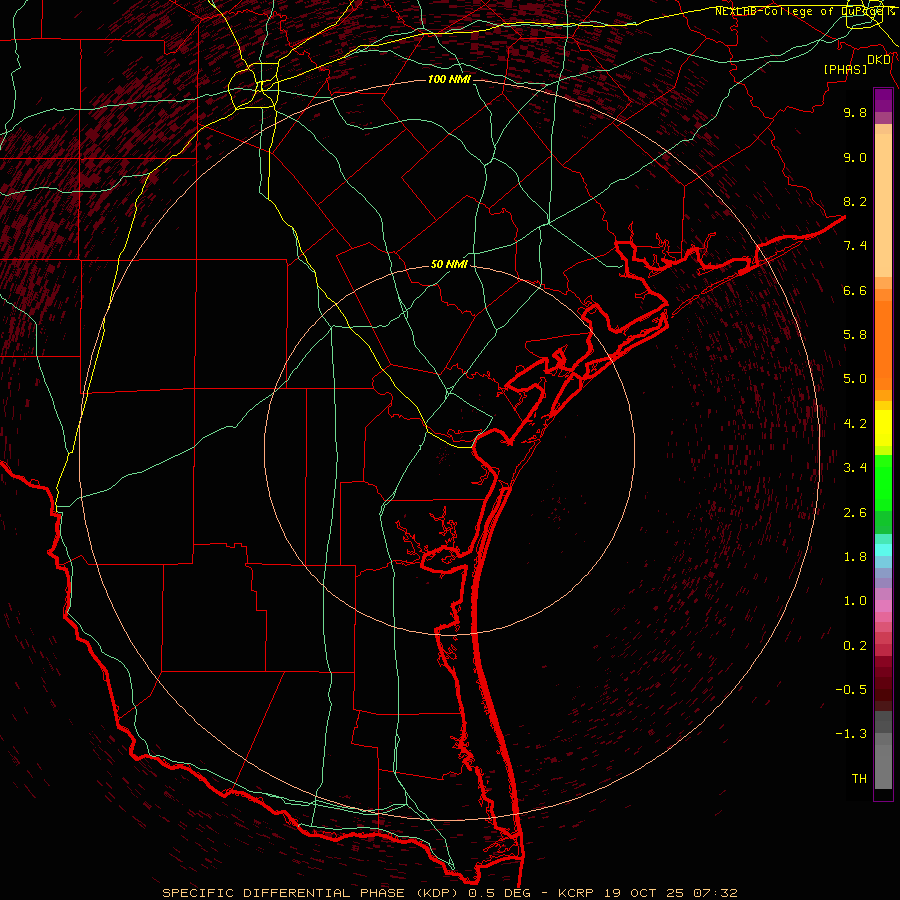
Task: Click the "NEXLAB-College of DuPage" credit text
Action: pos(799,11)
